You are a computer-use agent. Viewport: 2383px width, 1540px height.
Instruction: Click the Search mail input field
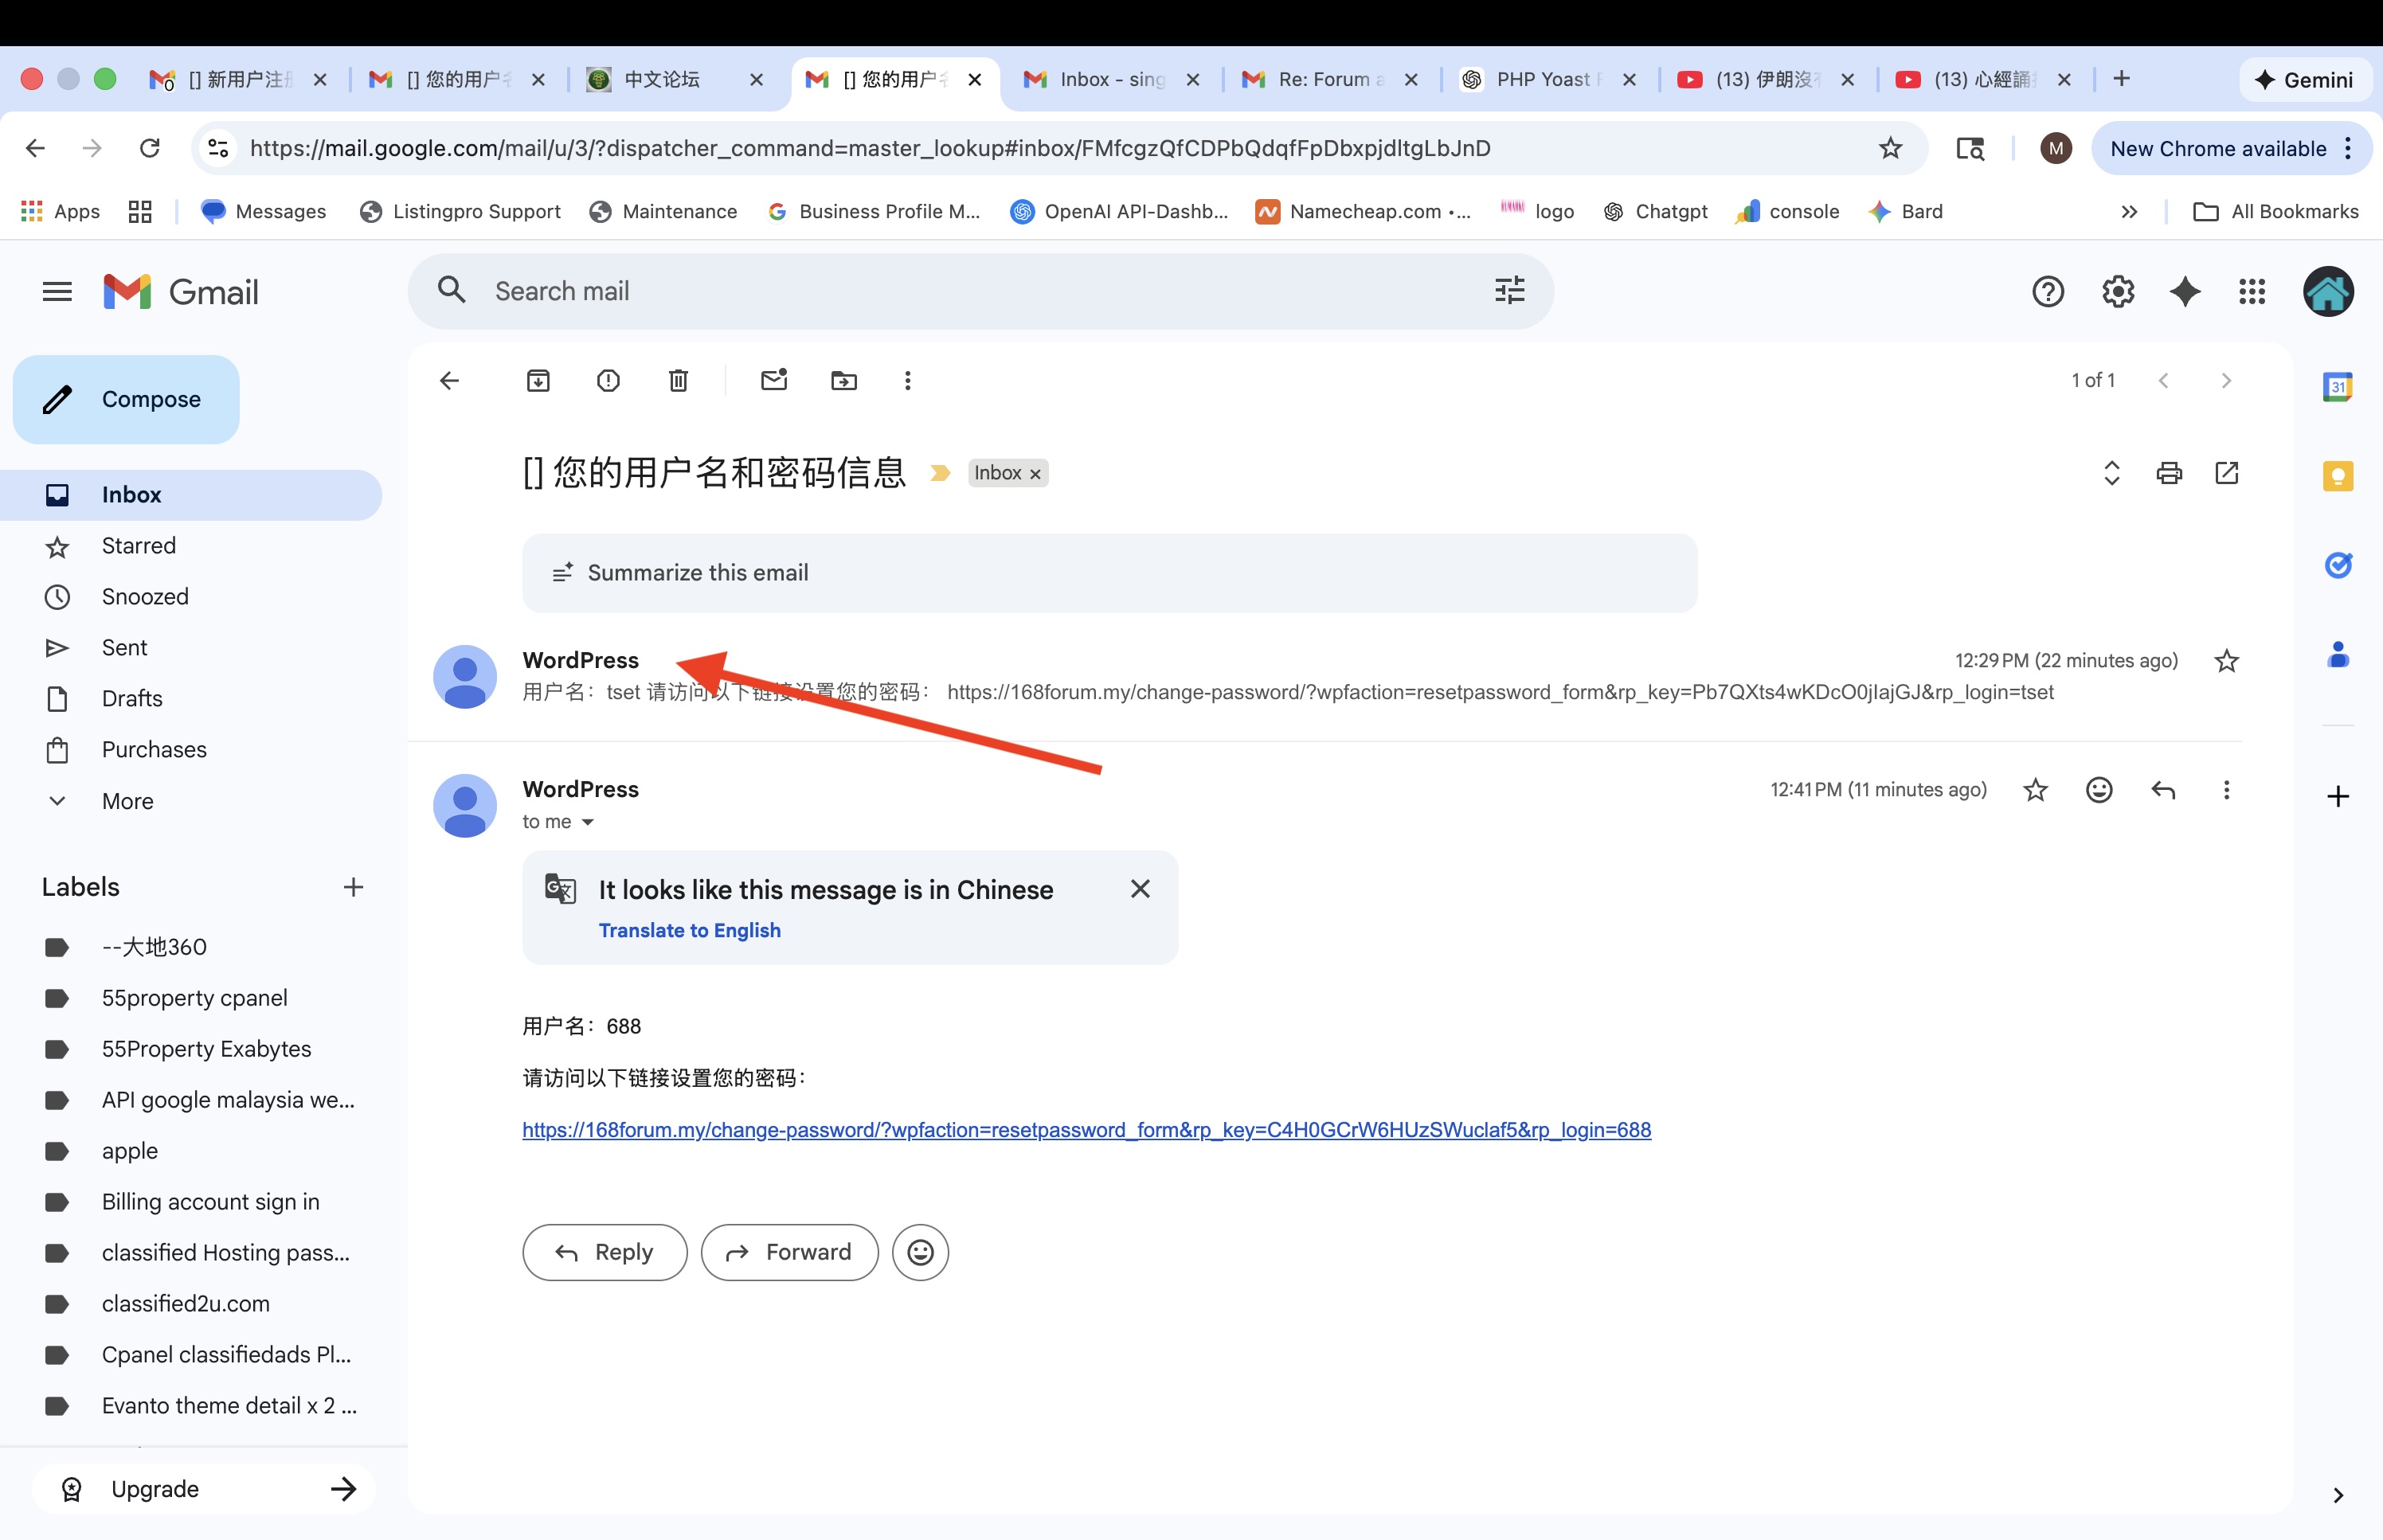(960, 291)
